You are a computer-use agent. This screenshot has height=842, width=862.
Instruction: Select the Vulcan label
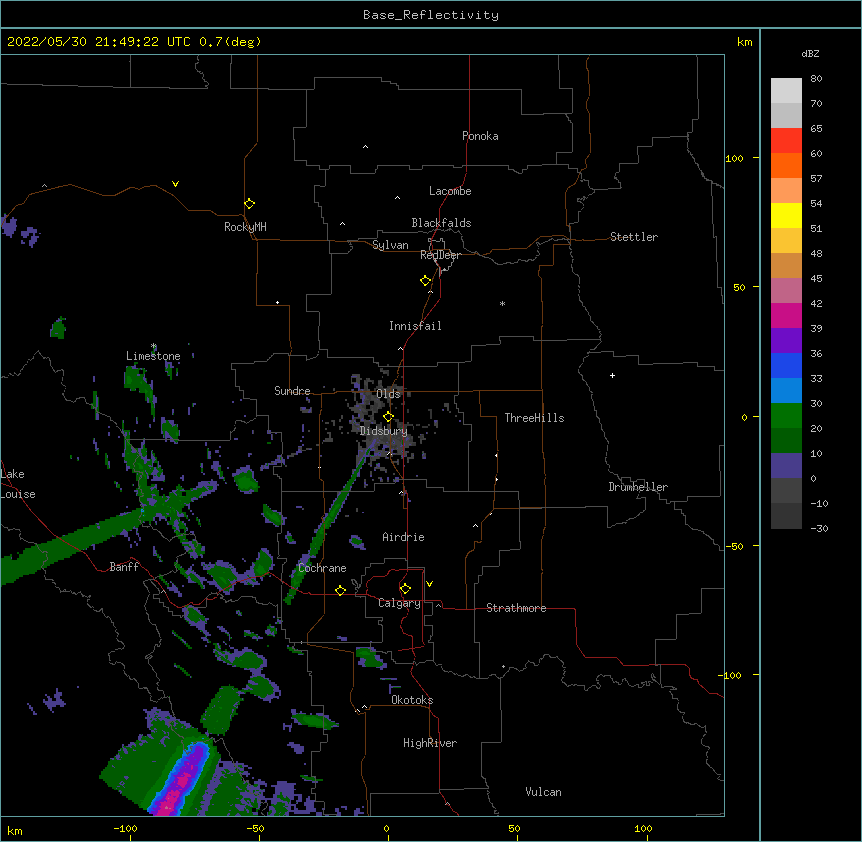[x=543, y=792]
